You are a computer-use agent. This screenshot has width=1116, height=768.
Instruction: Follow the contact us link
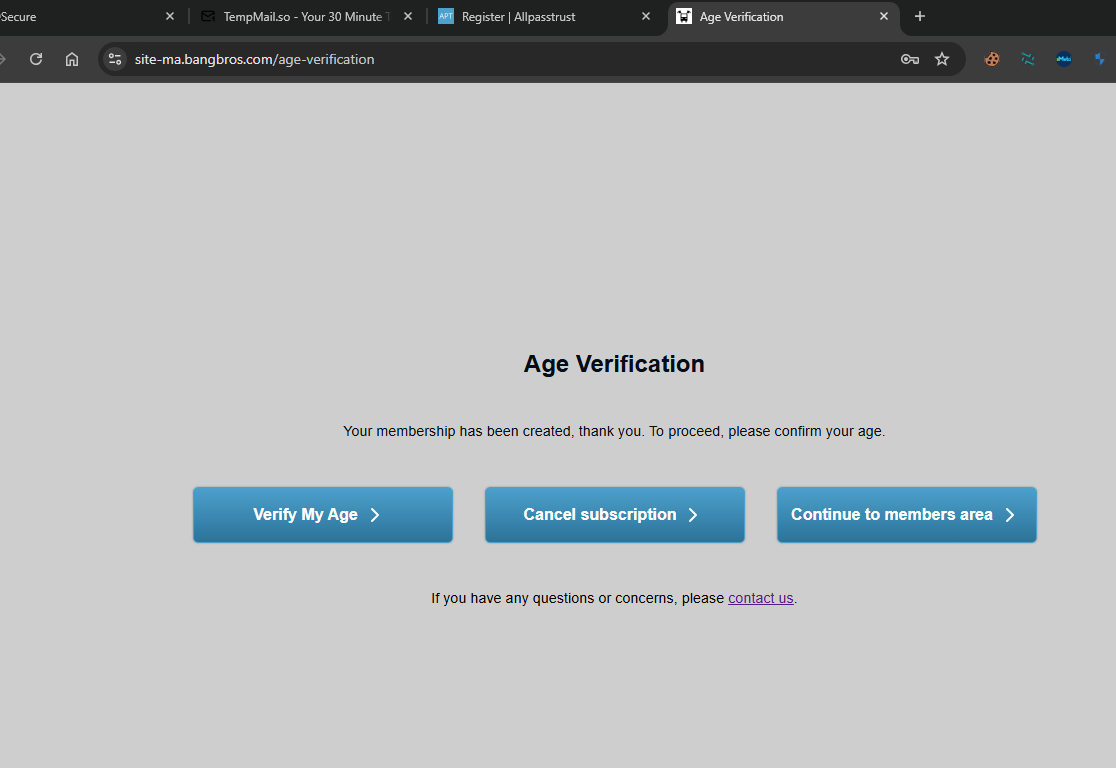(760, 598)
